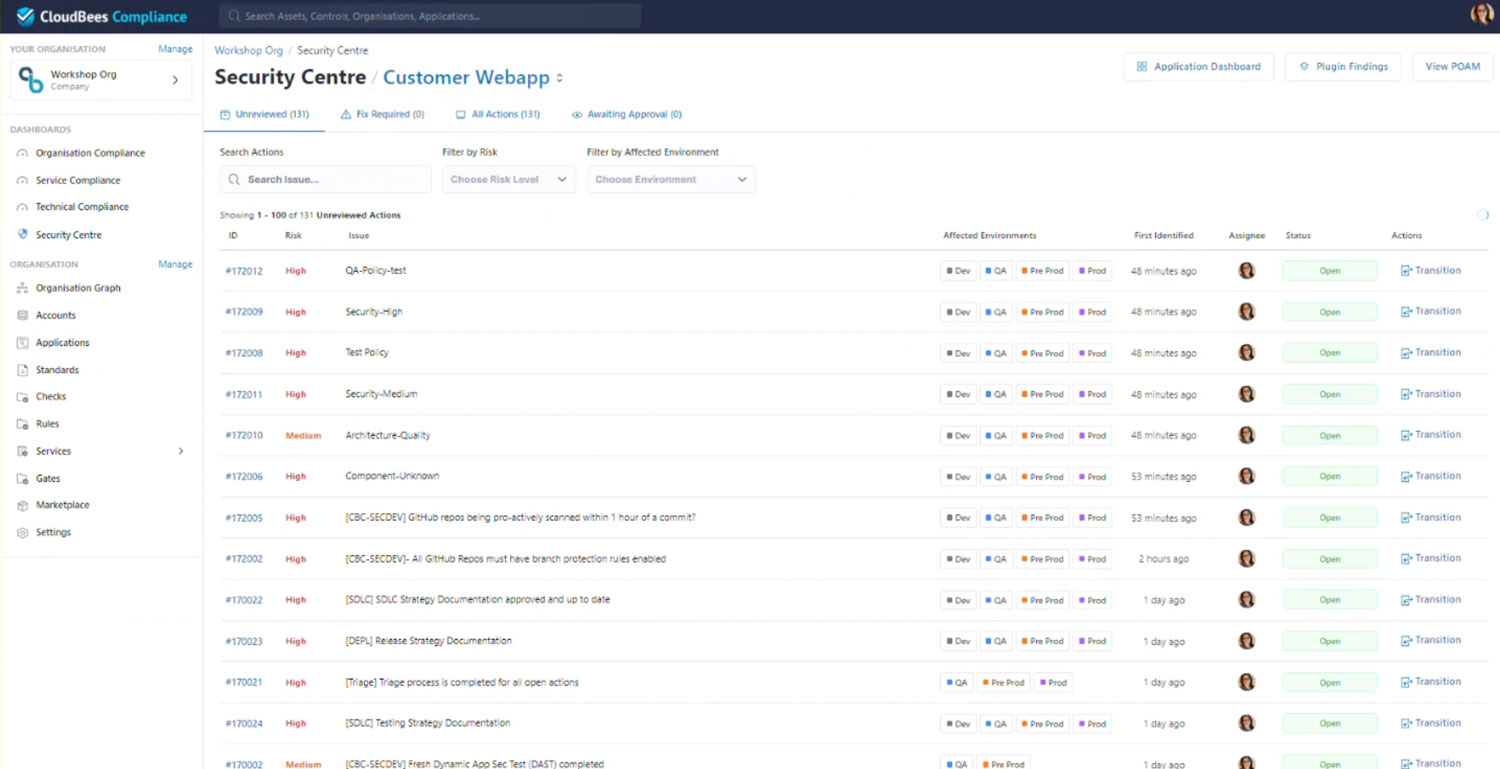Open issue link #170024
Screen dimensions: 1500x769
244,723
